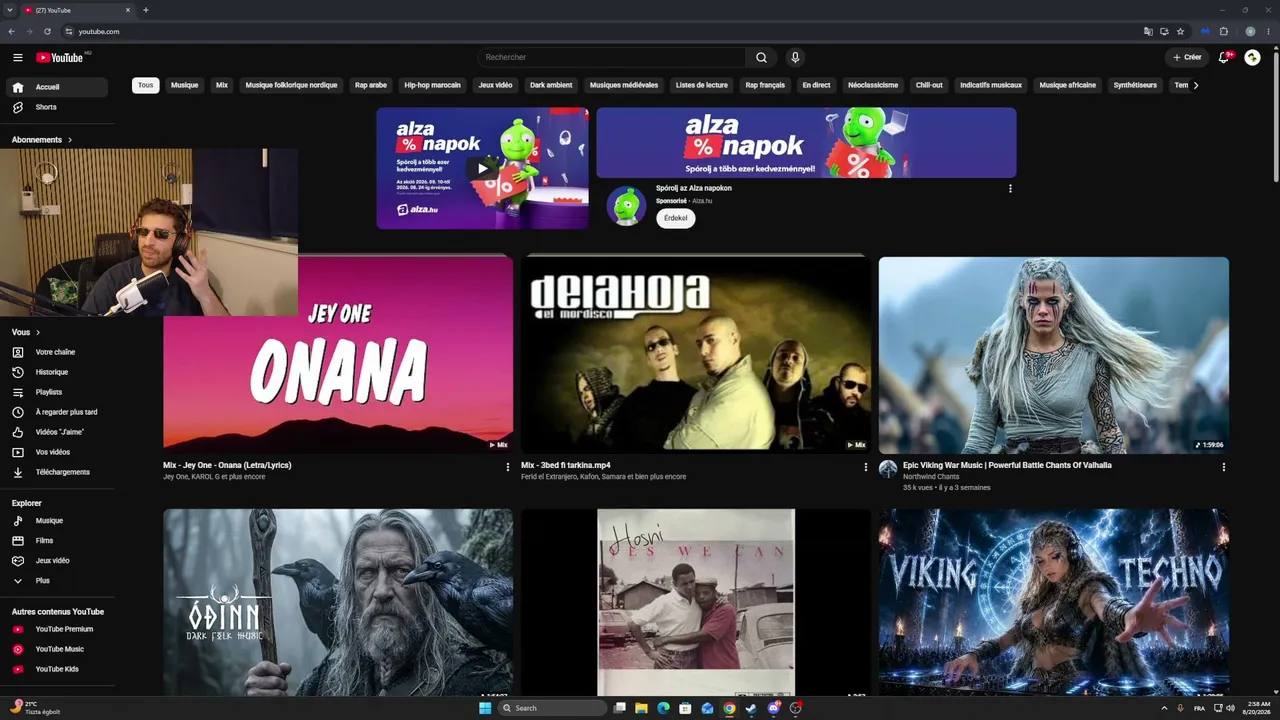
Task: Open the Chrome tab search dropdown
Action: [9, 10]
